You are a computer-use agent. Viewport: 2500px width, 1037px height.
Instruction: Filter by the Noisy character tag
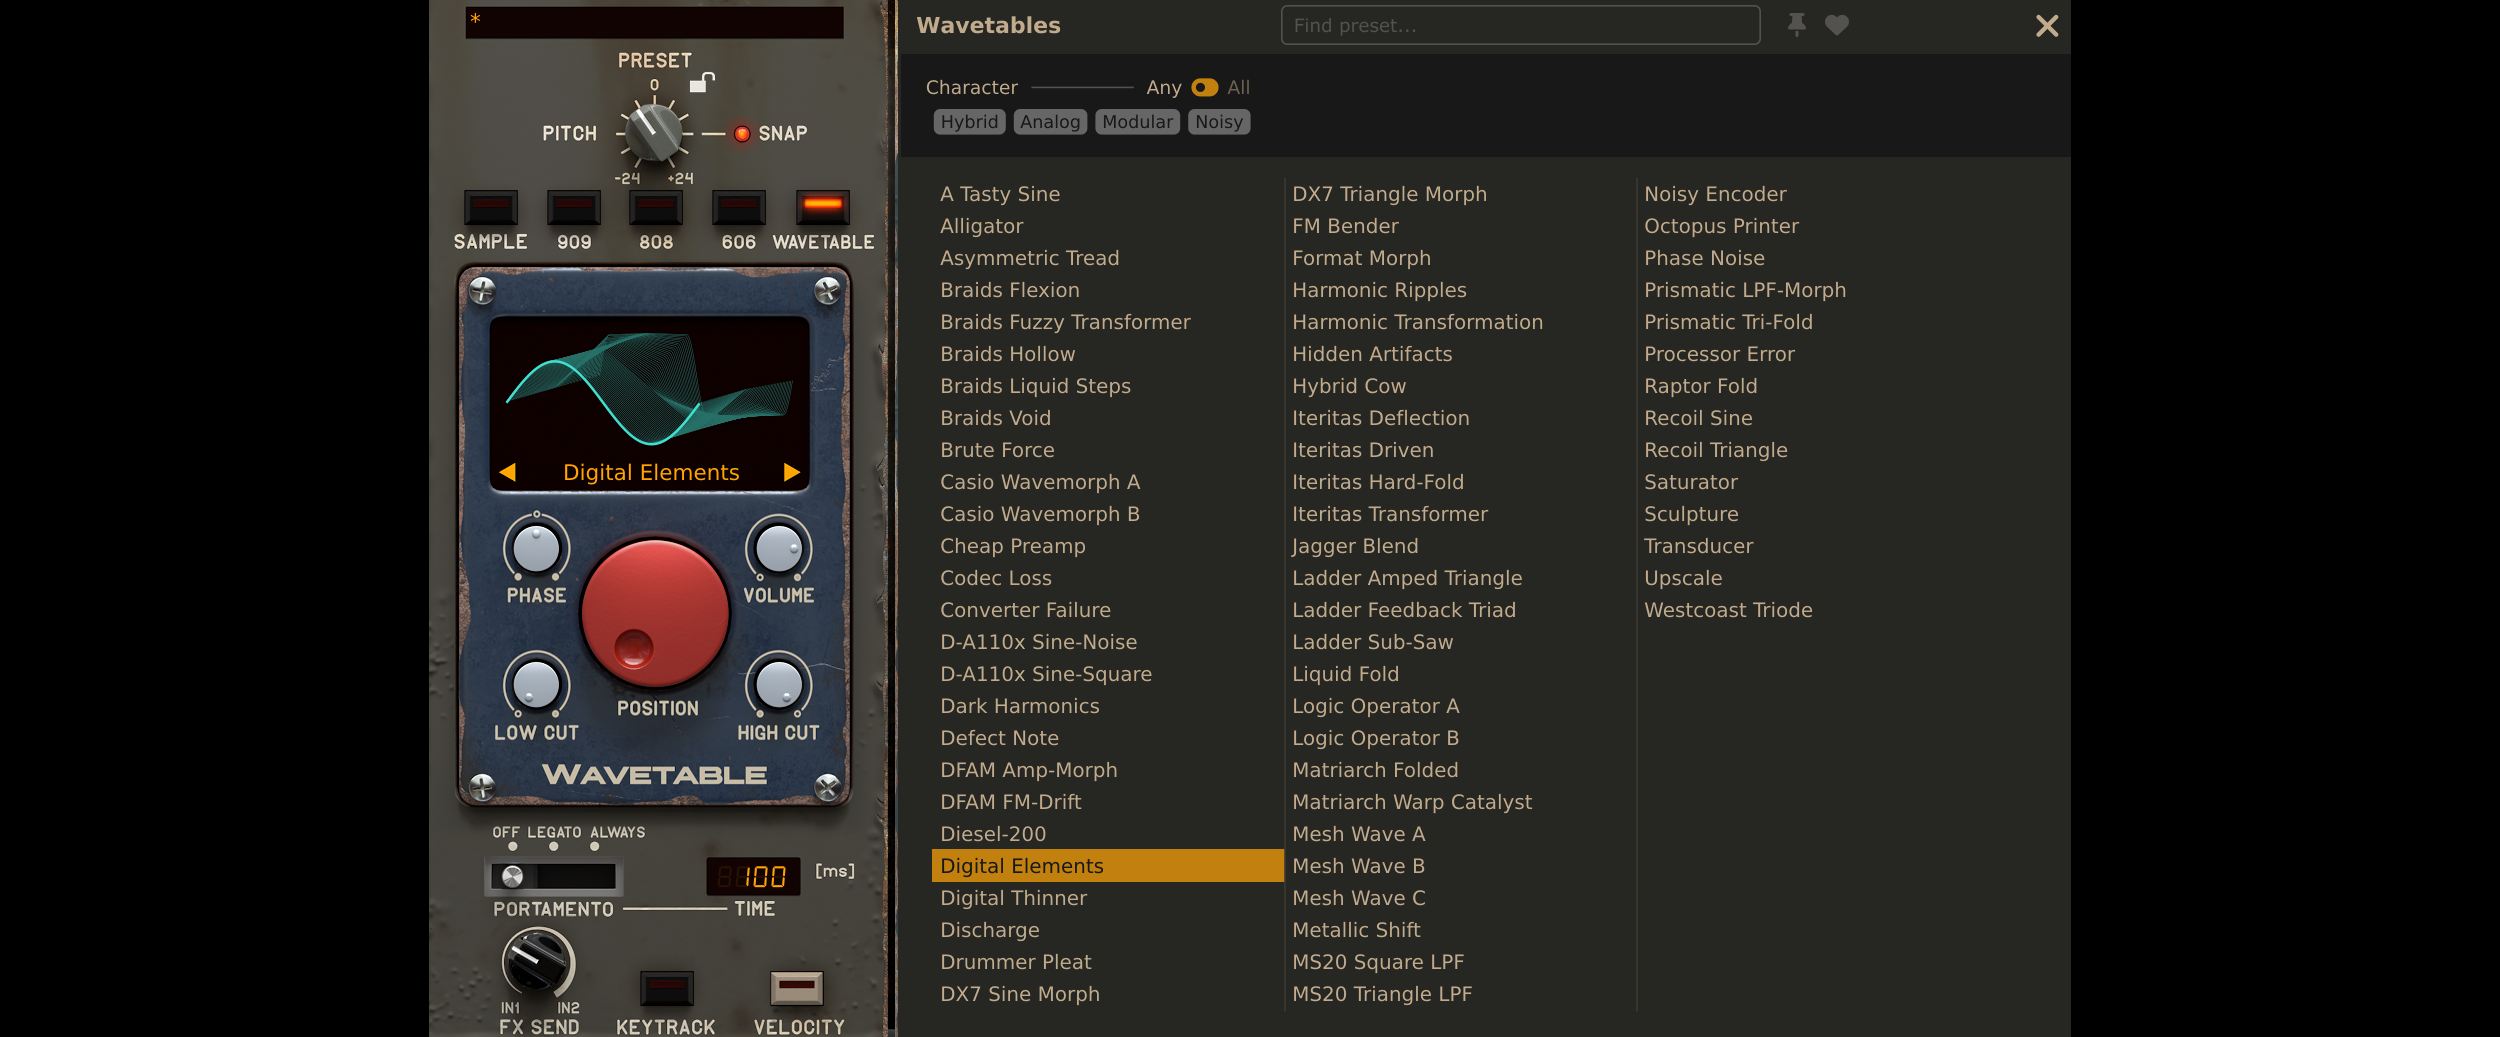pyautogui.click(x=1218, y=122)
